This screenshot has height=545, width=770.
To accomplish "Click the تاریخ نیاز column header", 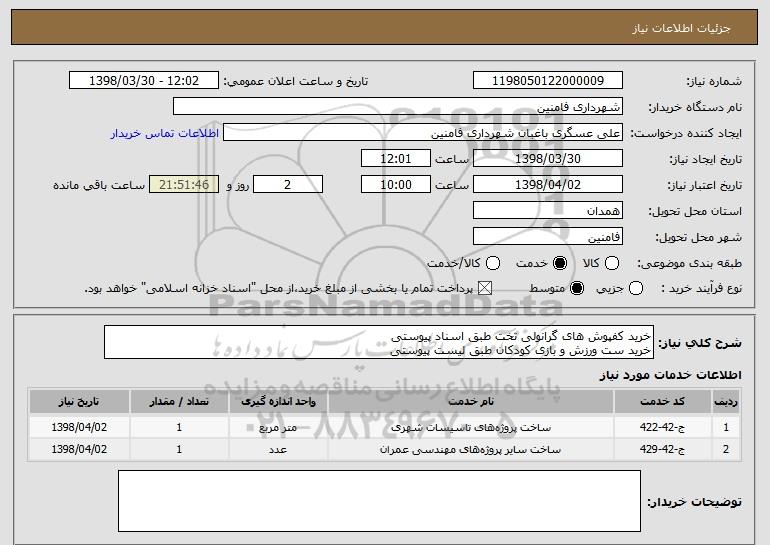I will [x=79, y=402].
